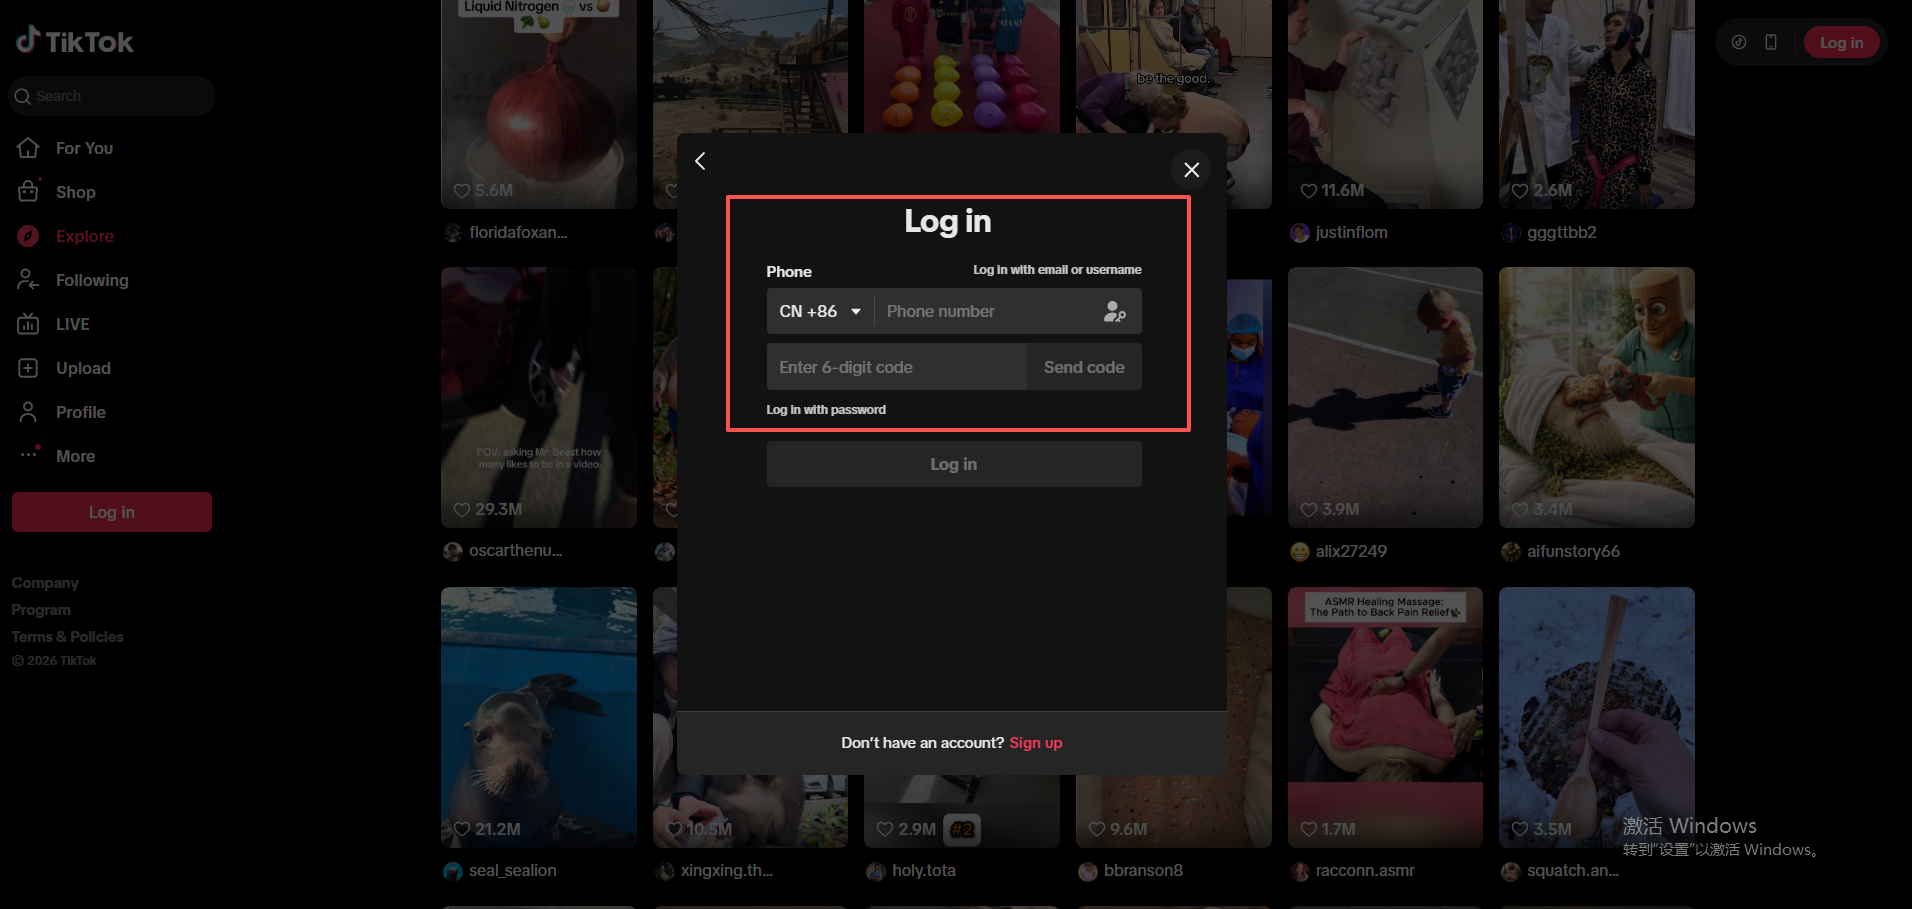Open the LIVE section

pyautogui.click(x=72, y=324)
